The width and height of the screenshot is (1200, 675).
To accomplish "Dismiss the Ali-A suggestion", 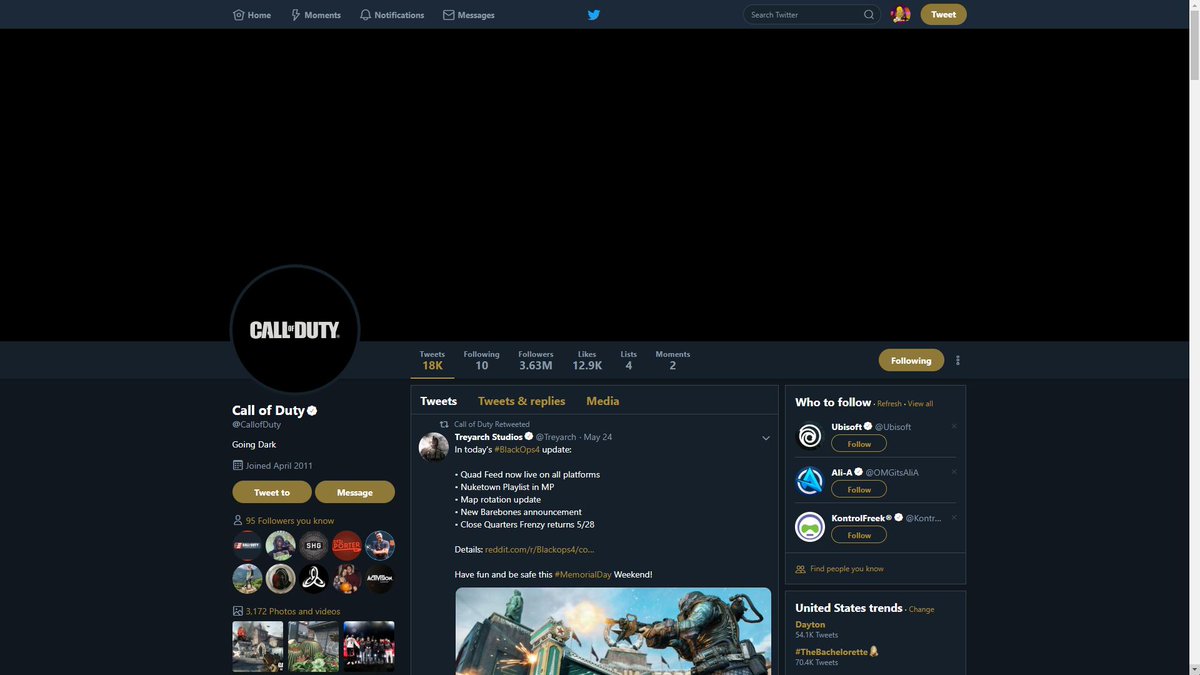I will 954,472.
